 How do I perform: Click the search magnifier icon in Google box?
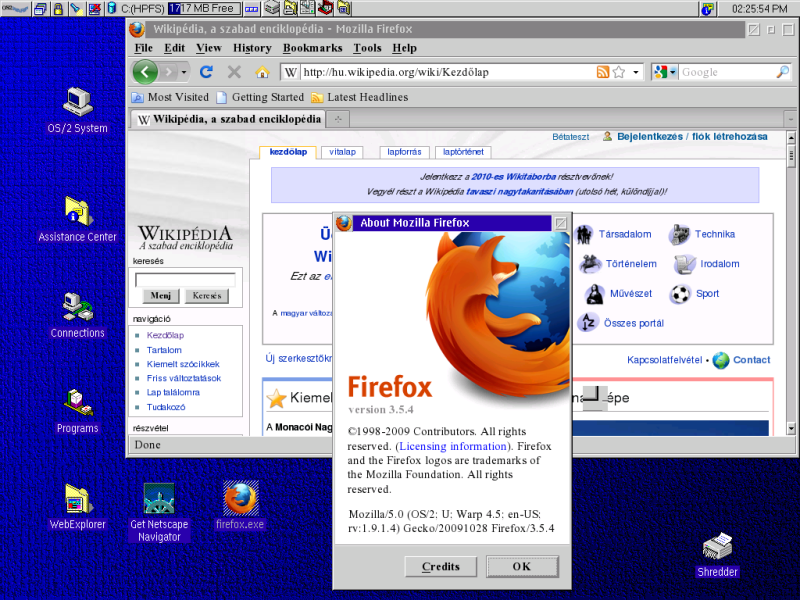(782, 72)
